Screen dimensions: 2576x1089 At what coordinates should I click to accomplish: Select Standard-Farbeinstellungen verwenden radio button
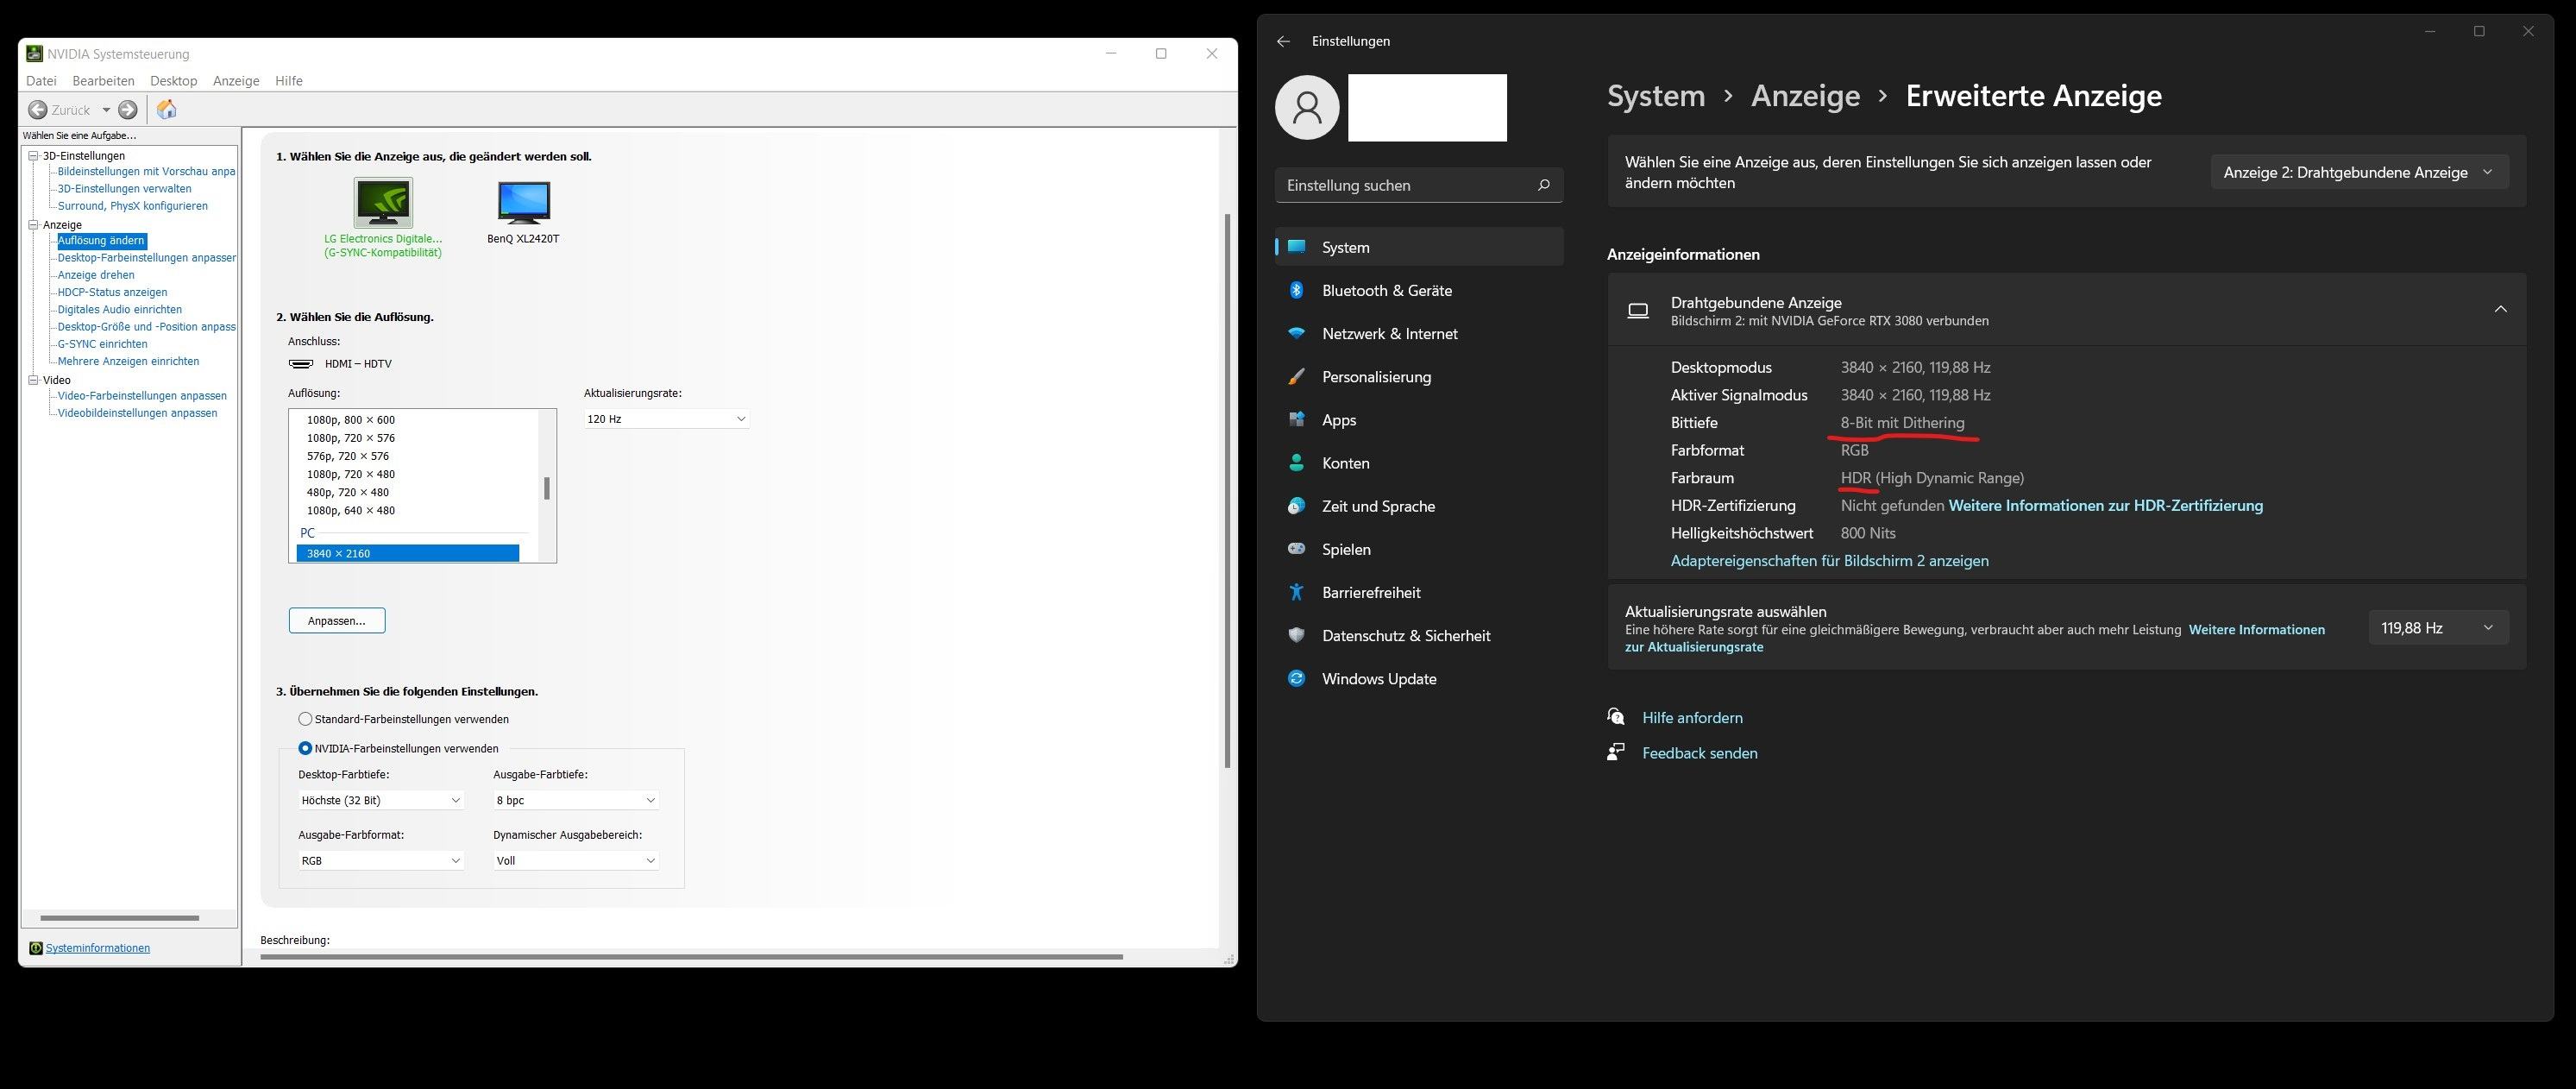305,719
